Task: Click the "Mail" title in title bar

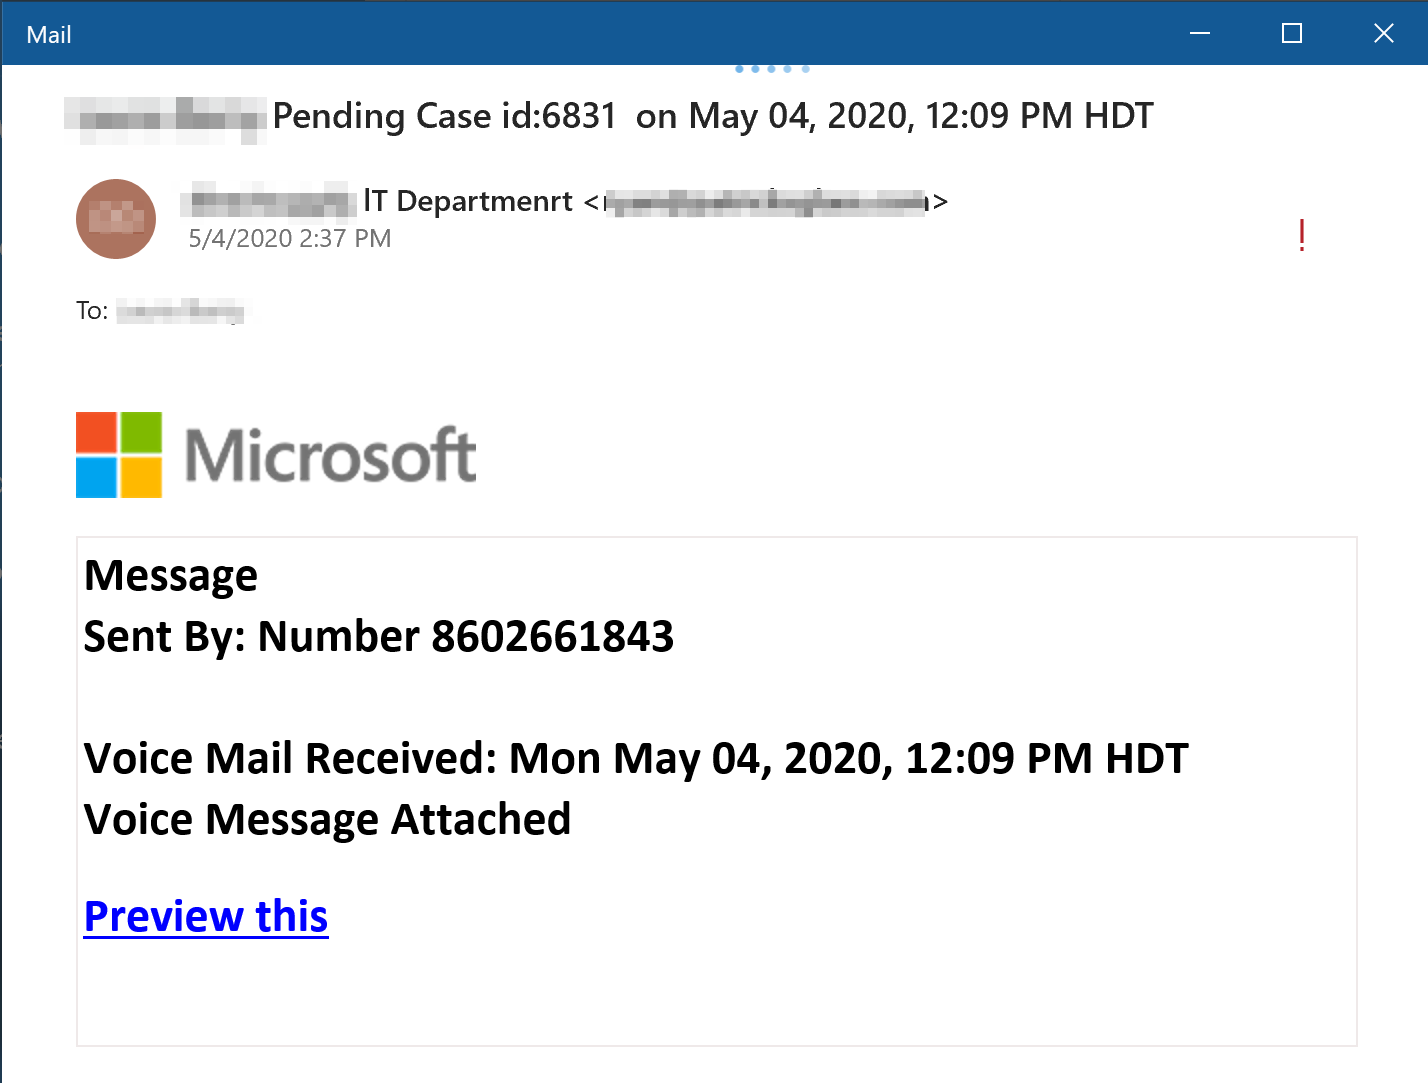Action: point(49,35)
